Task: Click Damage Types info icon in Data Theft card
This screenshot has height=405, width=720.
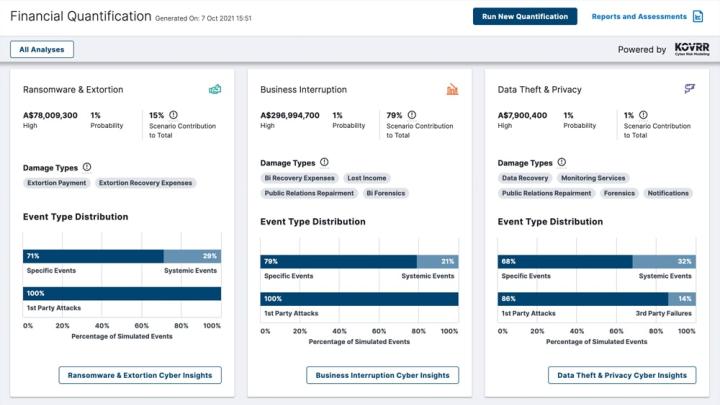Action: click(561, 162)
